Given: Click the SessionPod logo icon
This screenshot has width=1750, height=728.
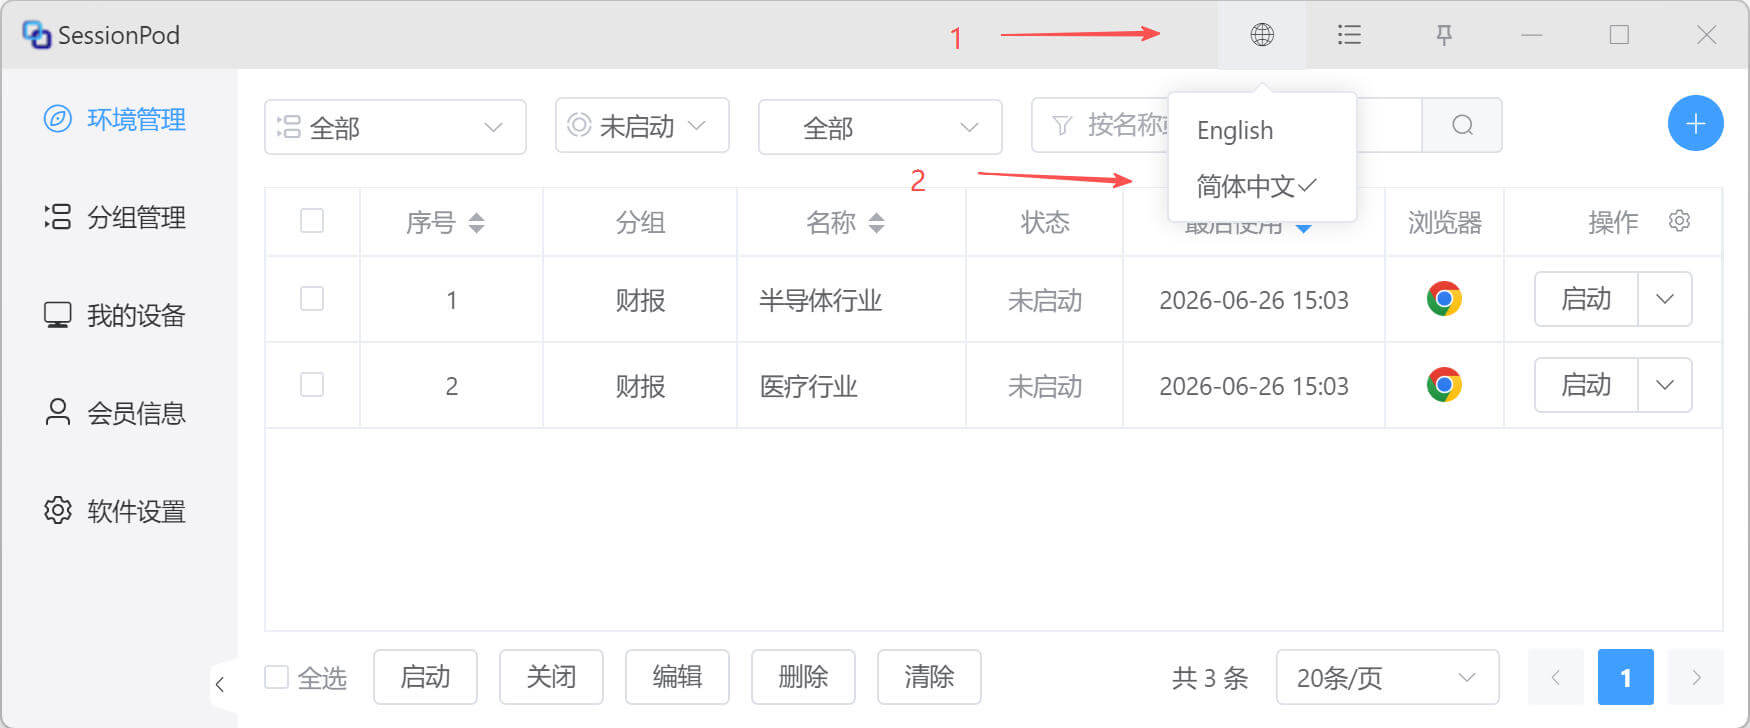Looking at the screenshot, I should [x=37, y=35].
